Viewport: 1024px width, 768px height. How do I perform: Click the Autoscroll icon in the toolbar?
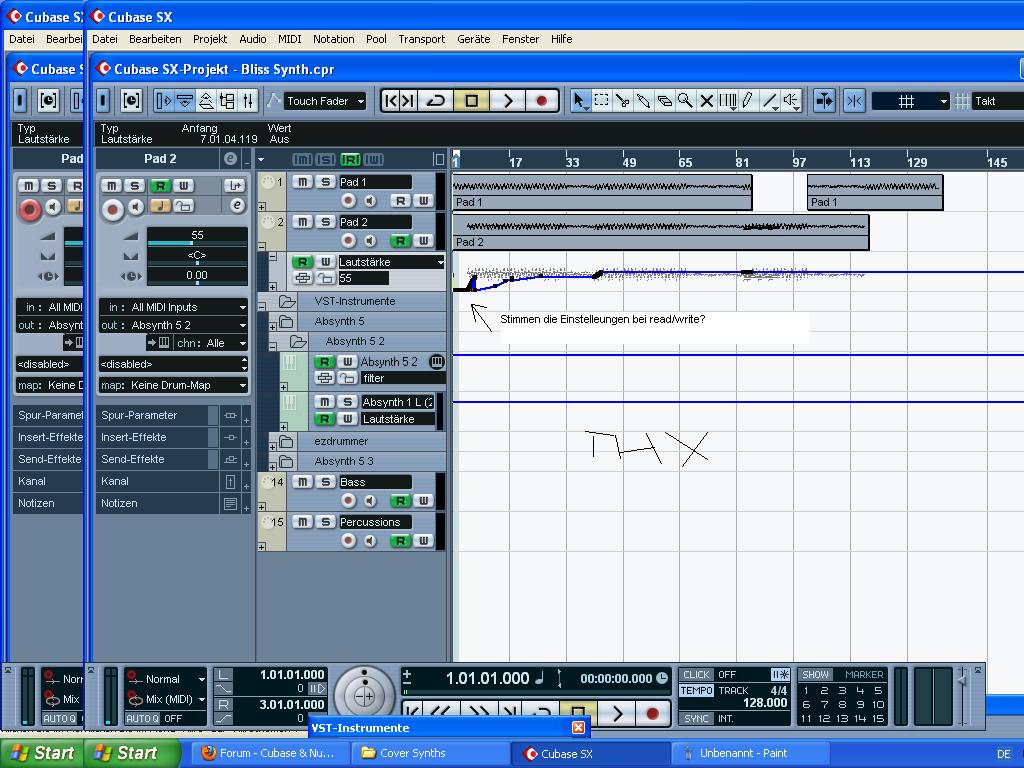pos(824,101)
